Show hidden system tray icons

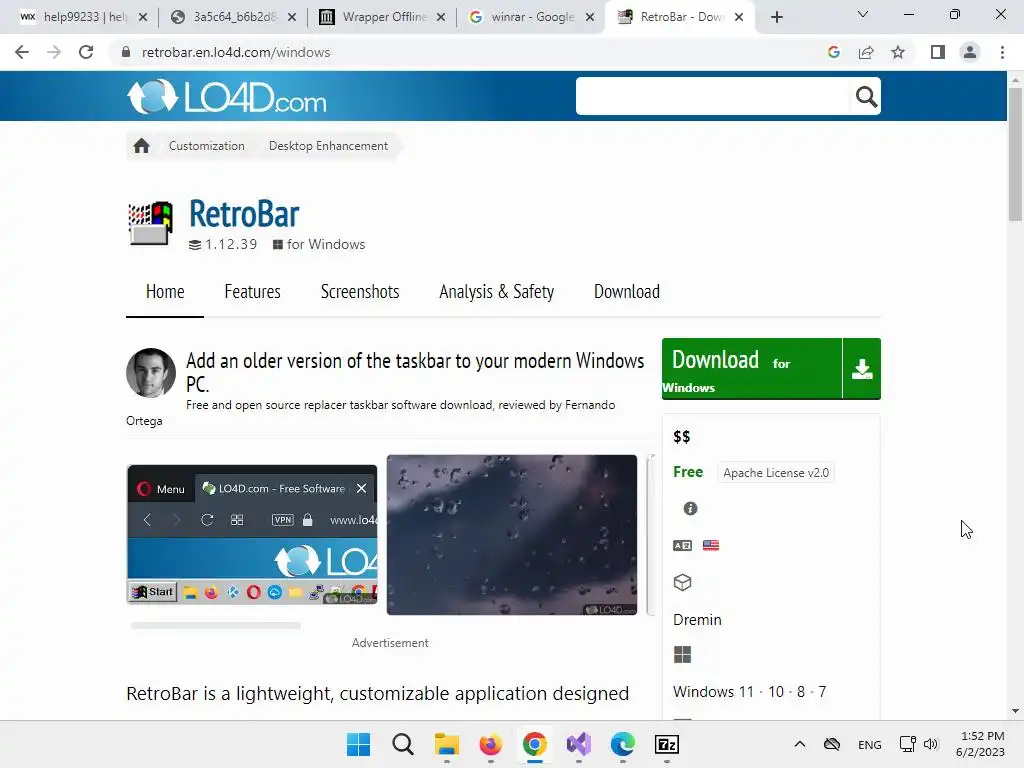(x=799, y=744)
